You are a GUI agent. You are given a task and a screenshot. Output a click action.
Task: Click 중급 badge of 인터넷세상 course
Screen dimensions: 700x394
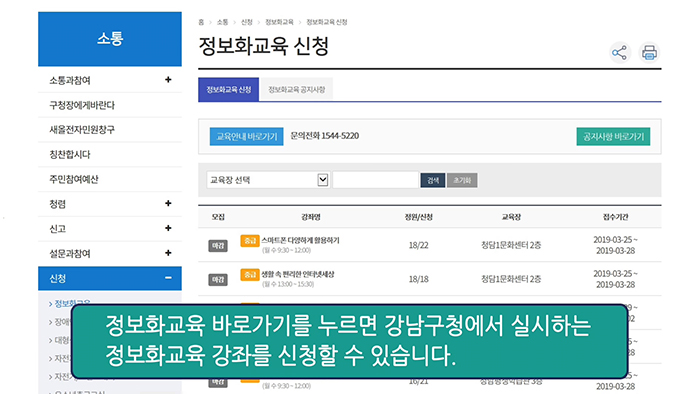pyautogui.click(x=250, y=274)
